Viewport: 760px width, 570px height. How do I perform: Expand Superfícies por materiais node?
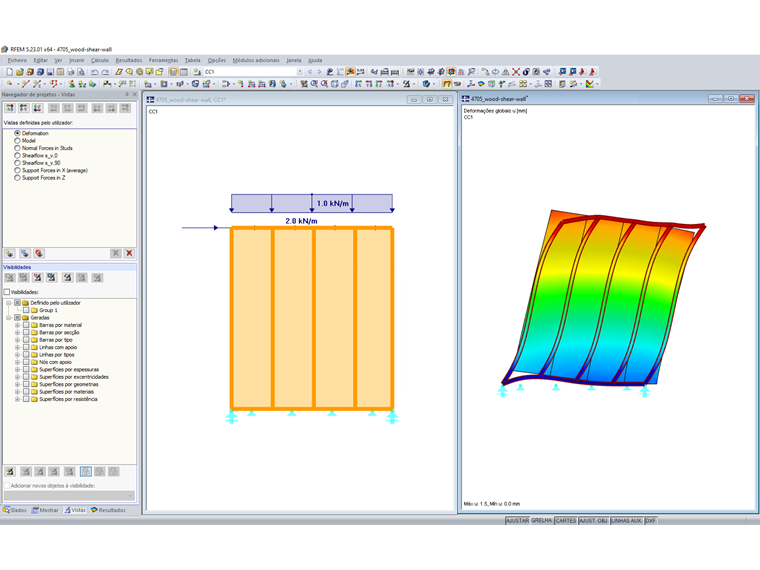17,392
